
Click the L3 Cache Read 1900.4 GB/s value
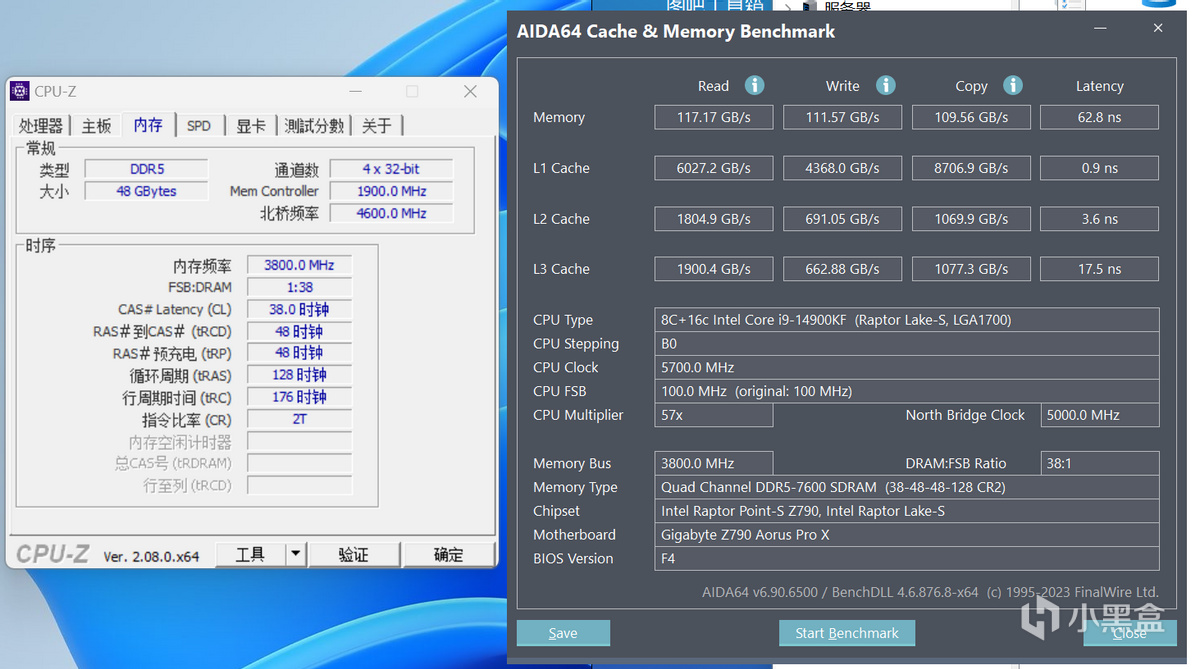(x=714, y=269)
